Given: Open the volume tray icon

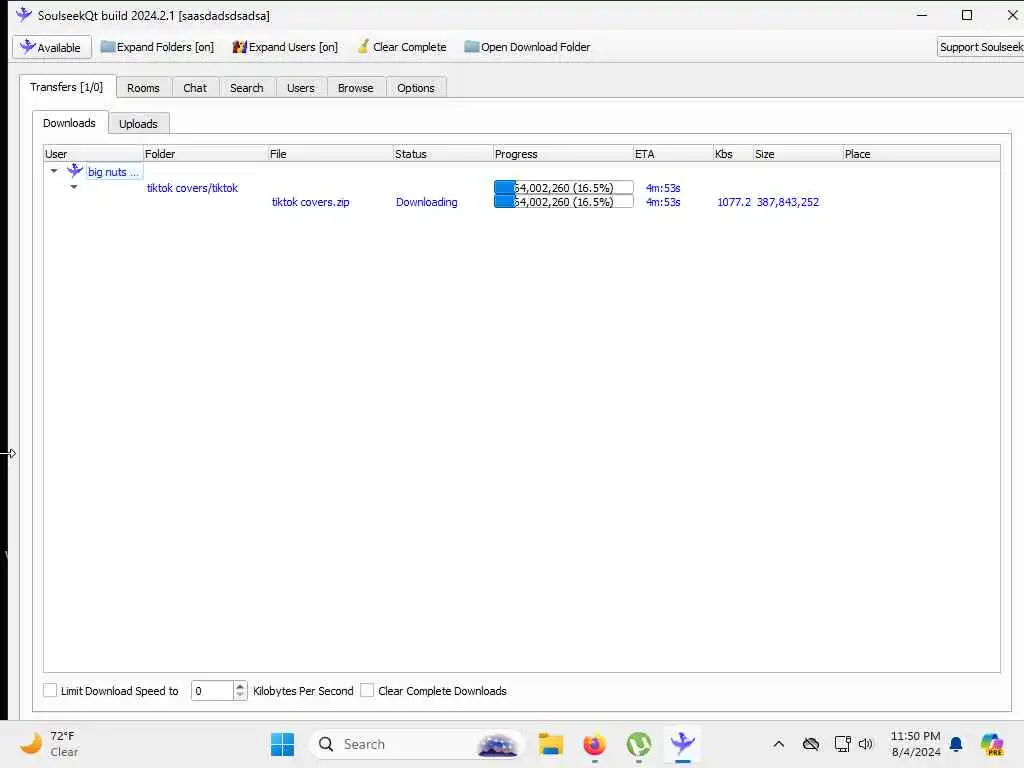Looking at the screenshot, I should (x=866, y=744).
